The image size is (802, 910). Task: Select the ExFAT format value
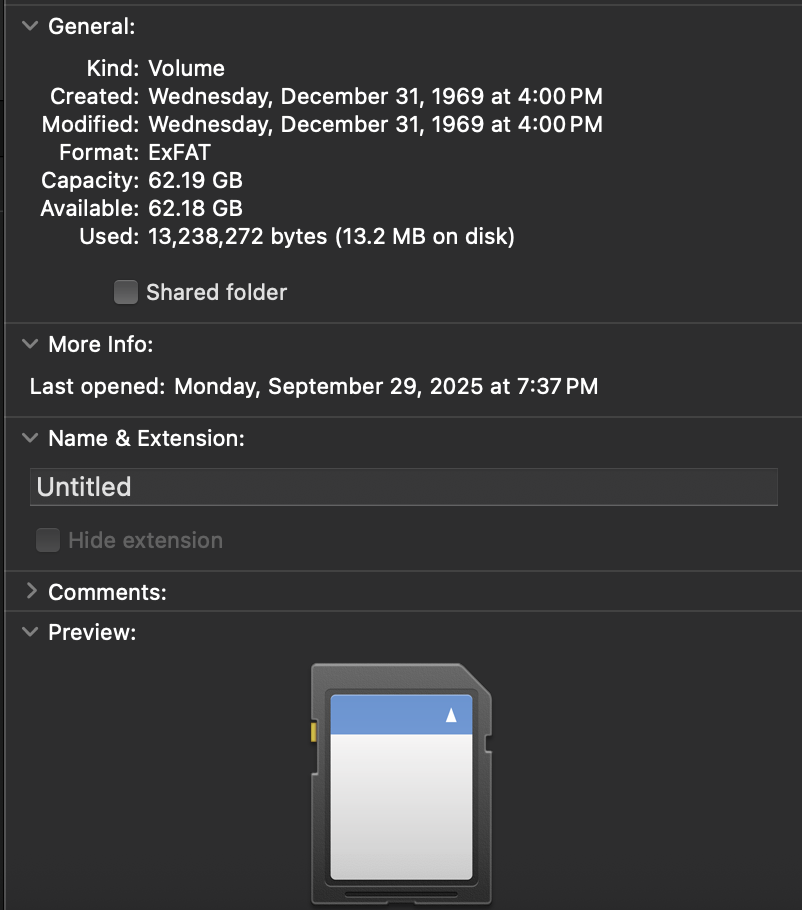pos(179,153)
